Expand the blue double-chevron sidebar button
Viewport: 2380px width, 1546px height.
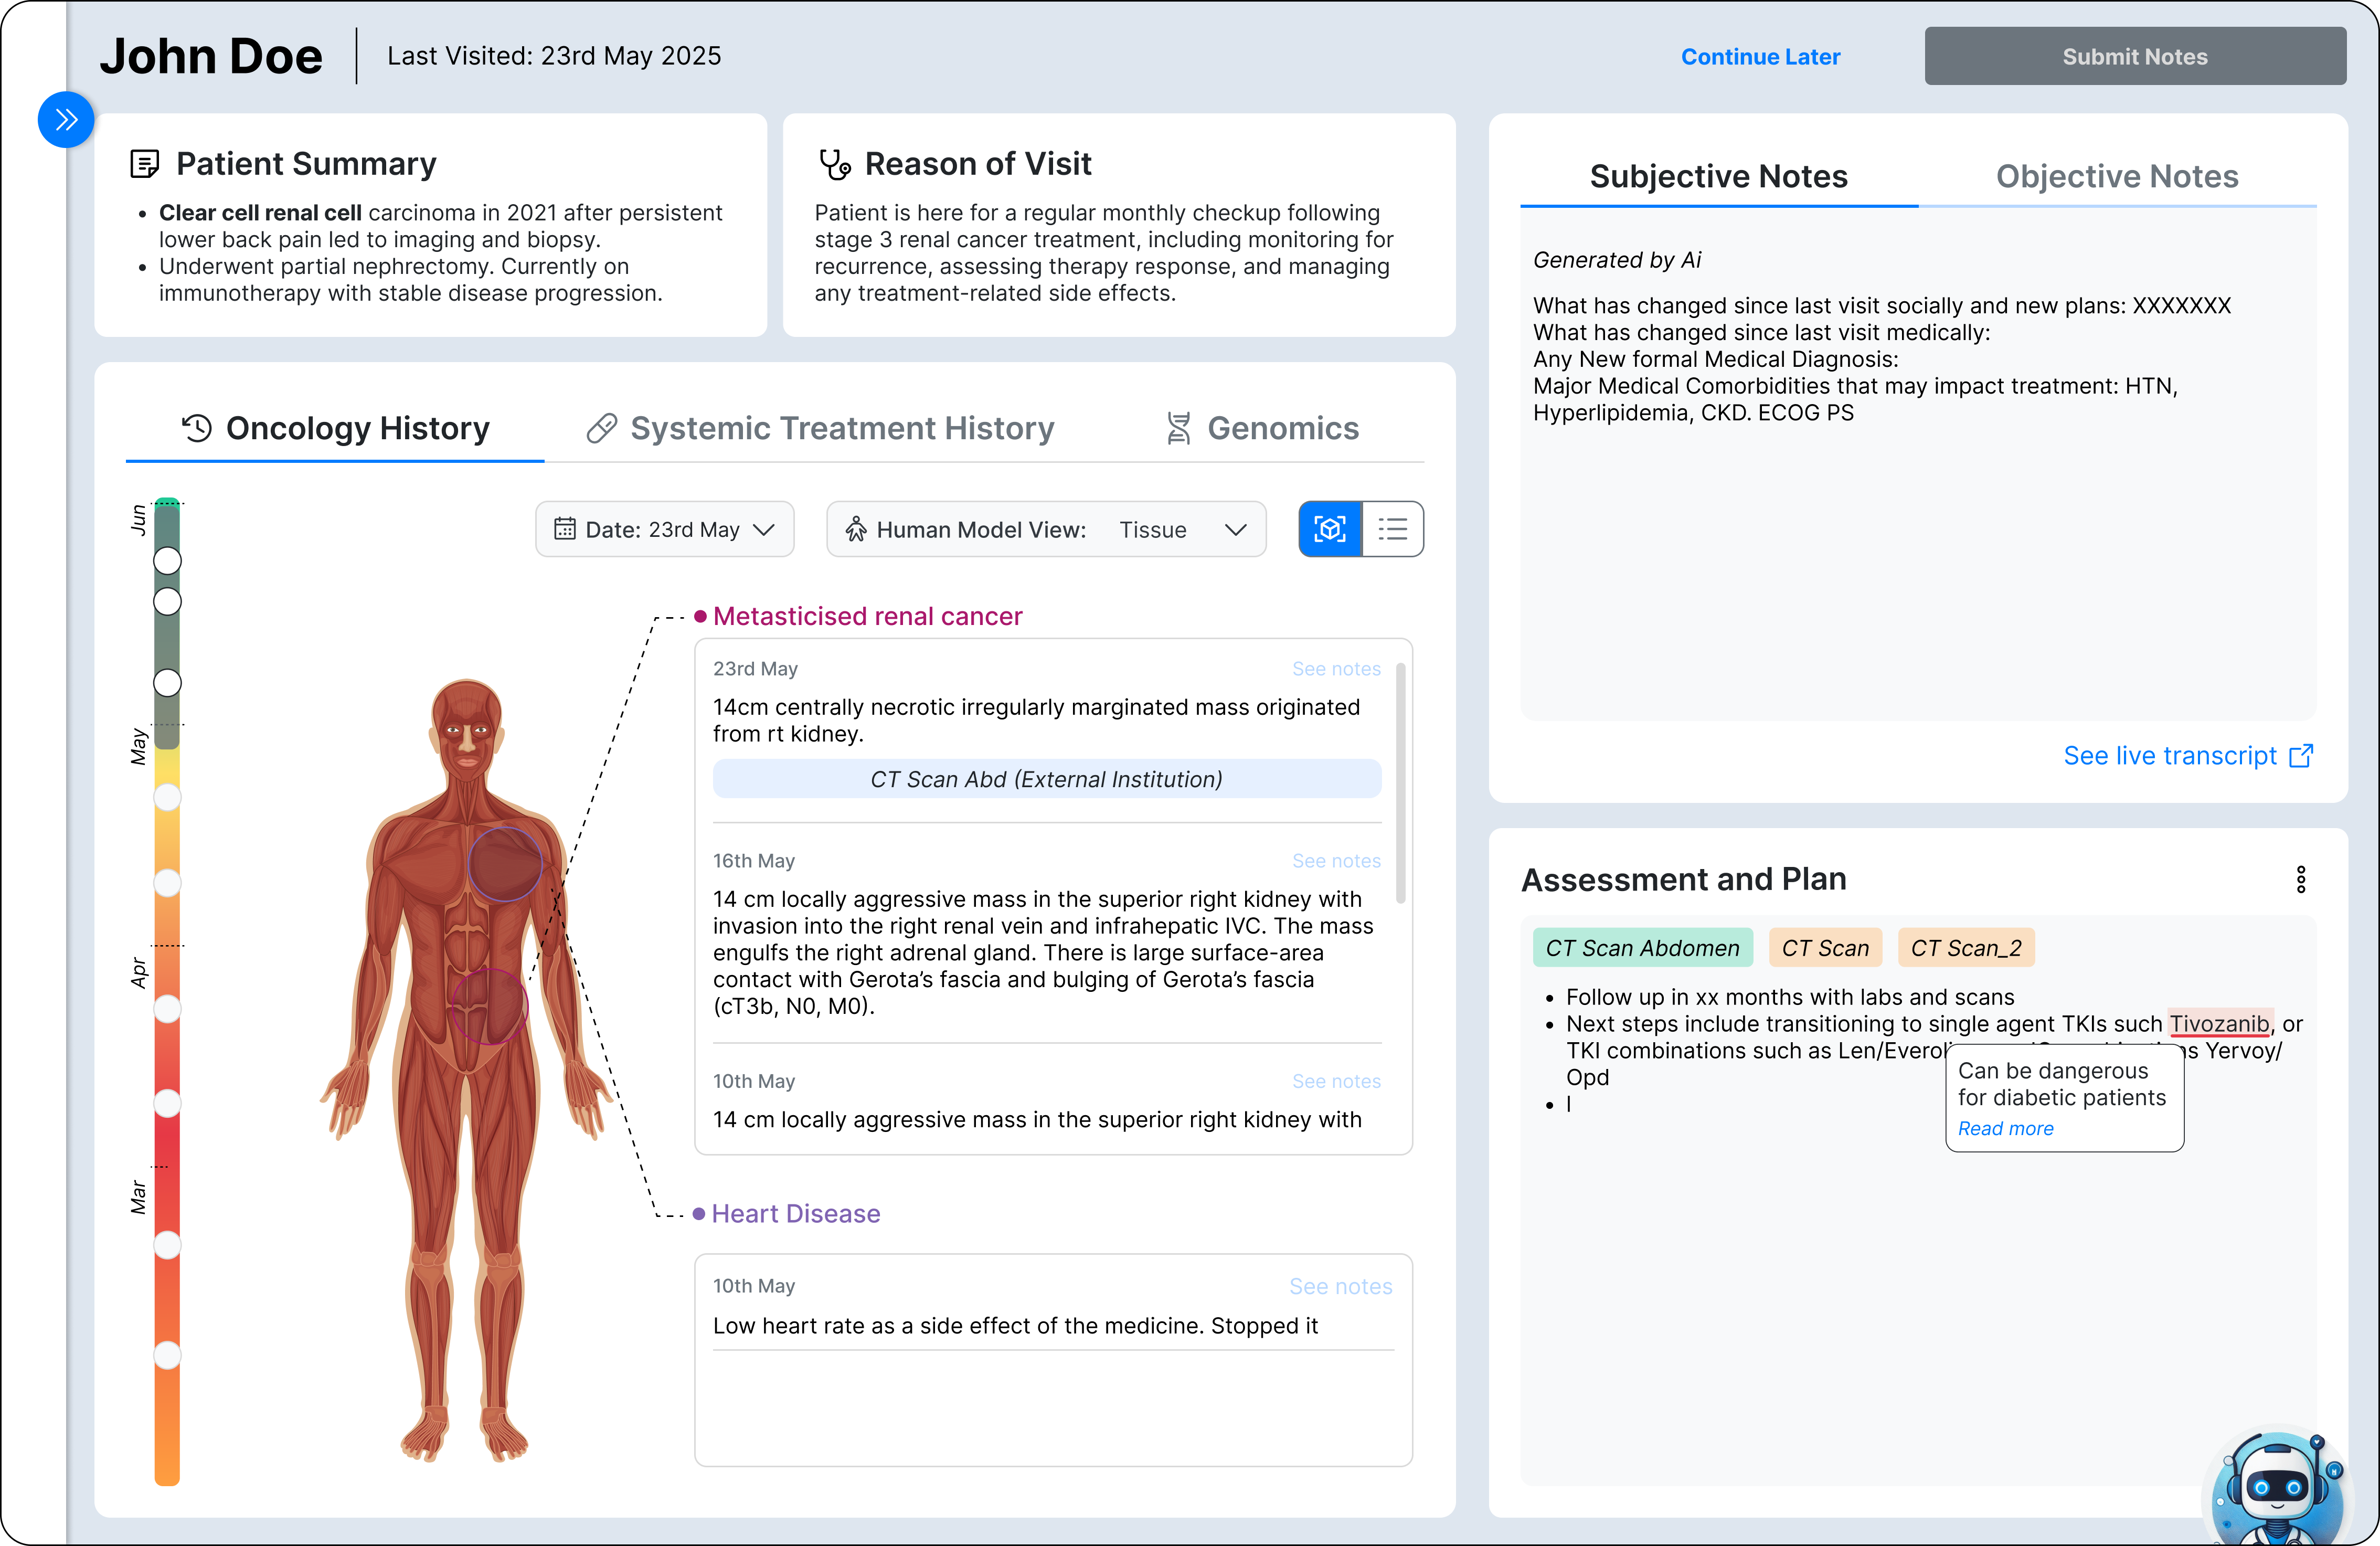pos(66,120)
